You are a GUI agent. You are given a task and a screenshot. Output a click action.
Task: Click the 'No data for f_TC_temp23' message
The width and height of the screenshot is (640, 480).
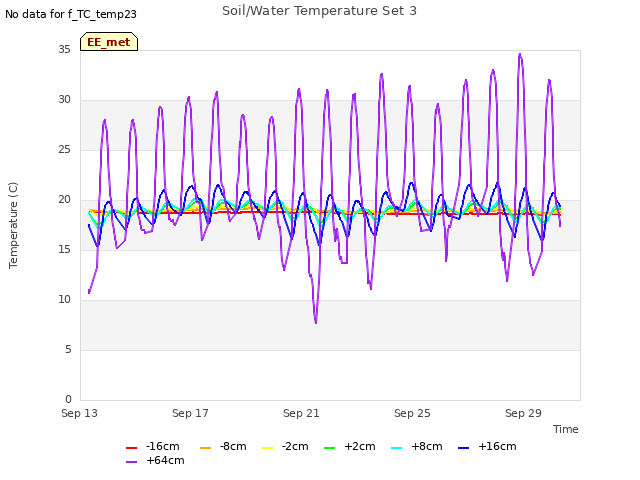71,14
